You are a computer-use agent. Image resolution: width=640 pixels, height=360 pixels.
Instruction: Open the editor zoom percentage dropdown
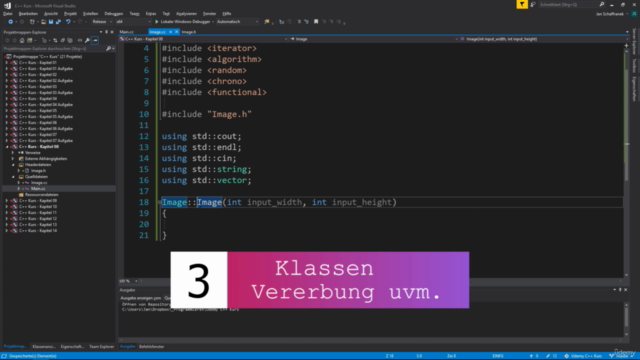click(128, 281)
